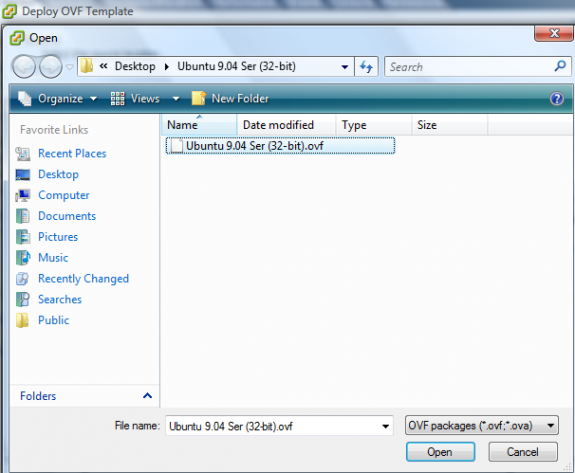Viewport: 575px width, 473px height.
Task: Expand the File name history dropdown
Action: (x=385, y=426)
